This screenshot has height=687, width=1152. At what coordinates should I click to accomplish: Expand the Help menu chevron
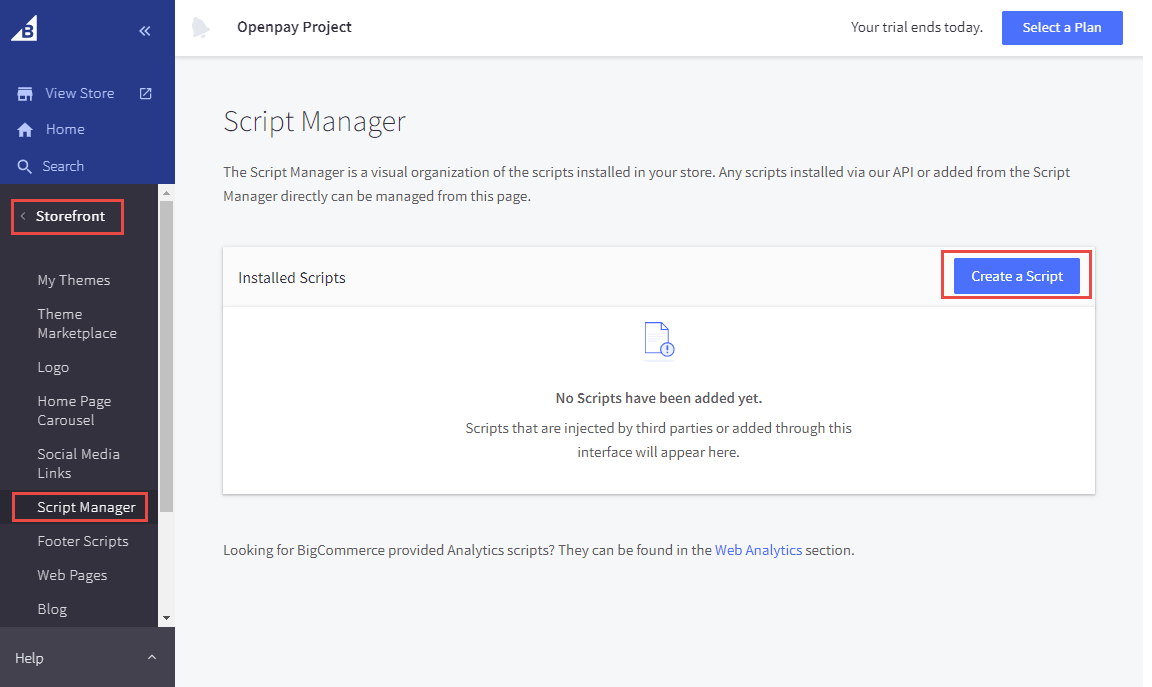(152, 657)
